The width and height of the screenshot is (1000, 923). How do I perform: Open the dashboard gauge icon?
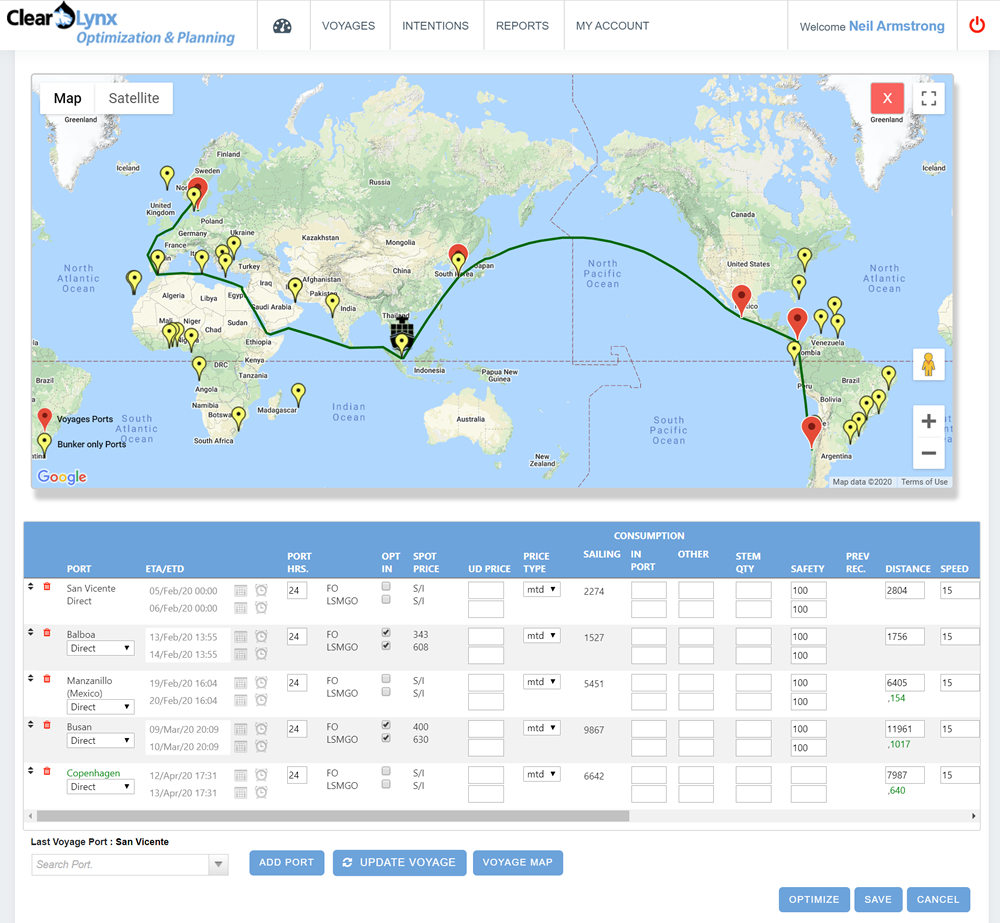(x=282, y=26)
